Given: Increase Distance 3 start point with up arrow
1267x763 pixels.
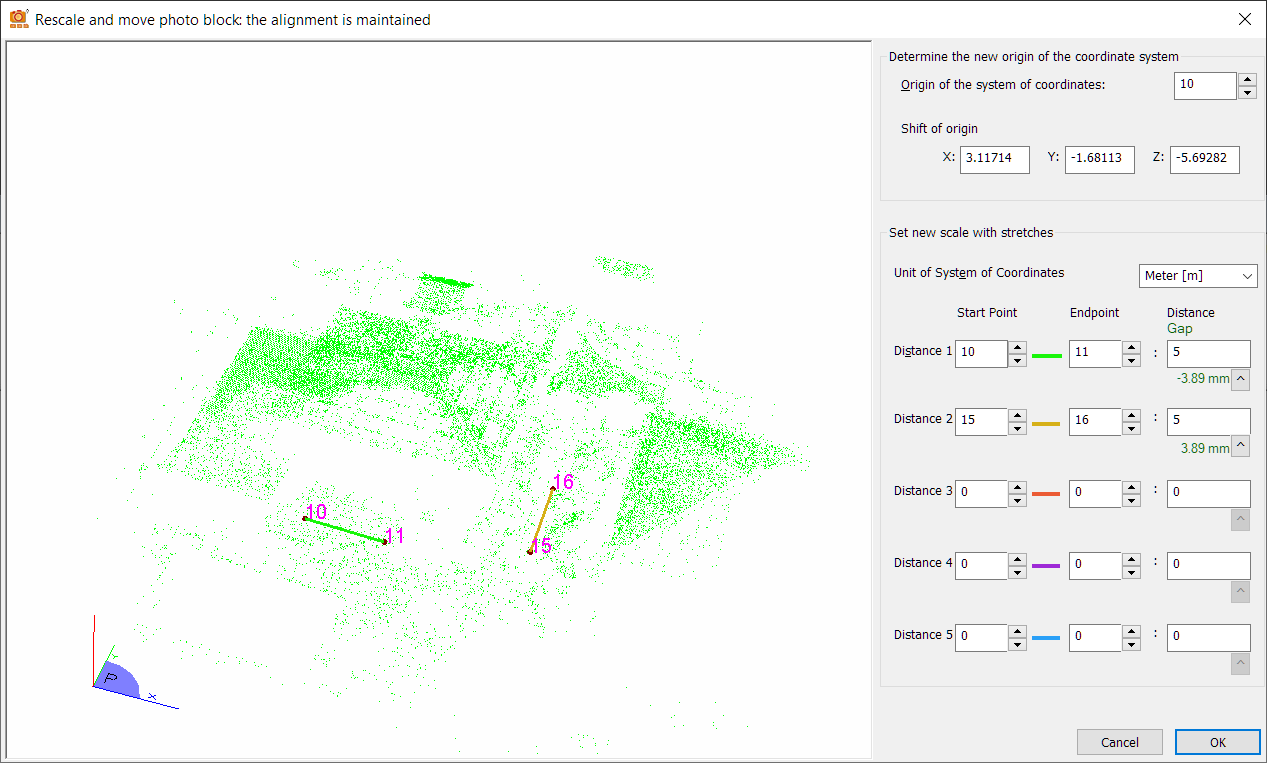Looking at the screenshot, I should [x=1017, y=487].
